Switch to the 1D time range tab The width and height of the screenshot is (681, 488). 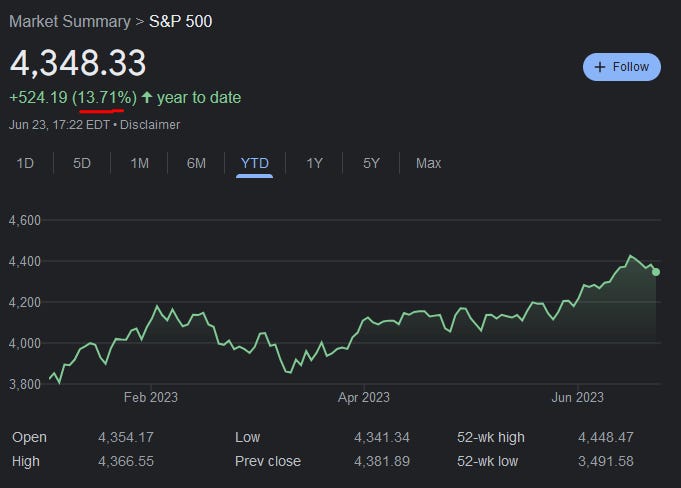pos(25,163)
